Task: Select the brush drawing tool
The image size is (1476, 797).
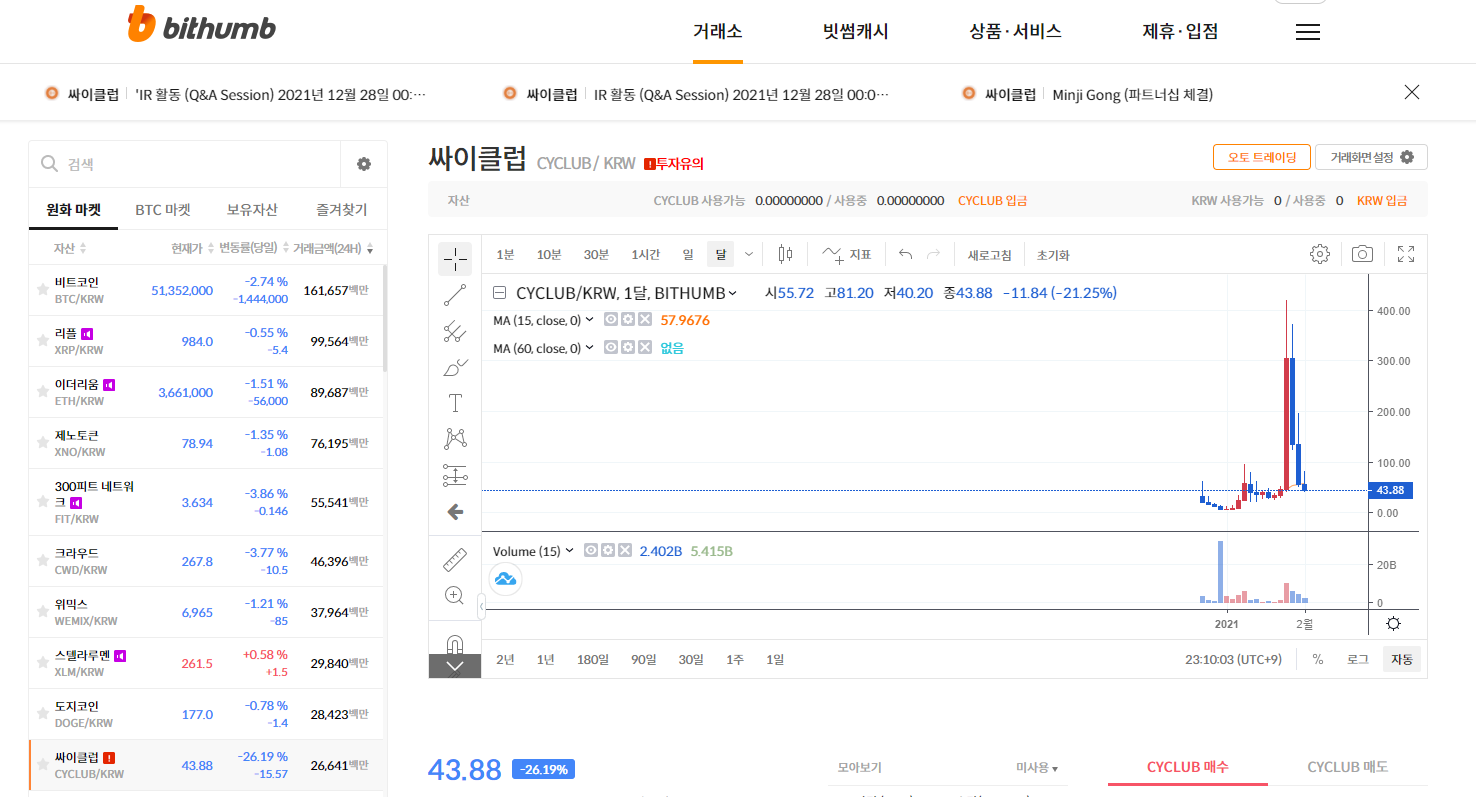Action: 455,367
